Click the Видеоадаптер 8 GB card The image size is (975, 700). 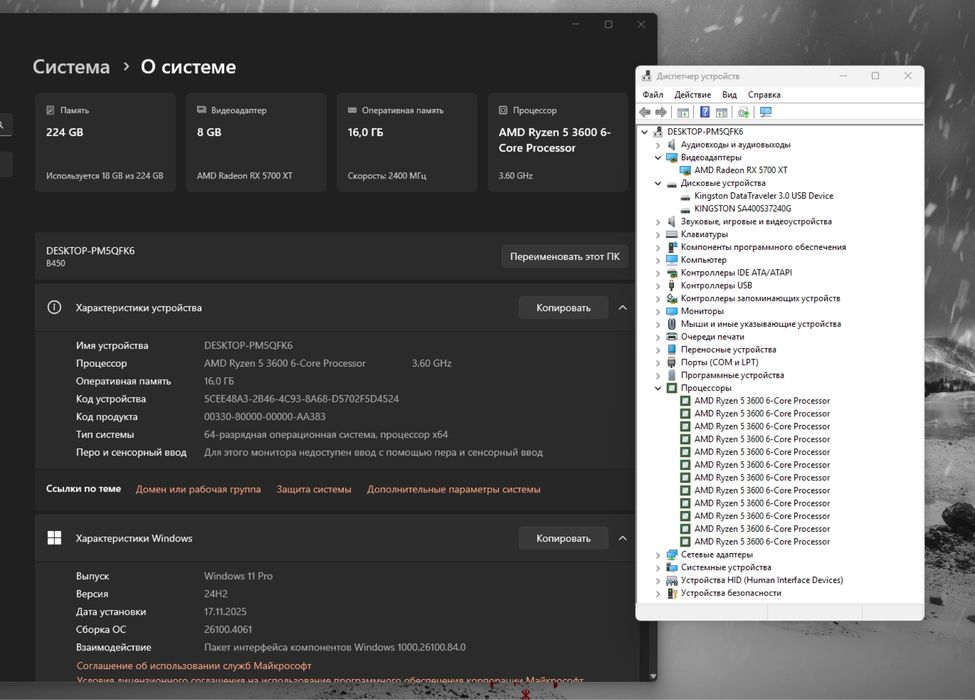(x=256, y=142)
